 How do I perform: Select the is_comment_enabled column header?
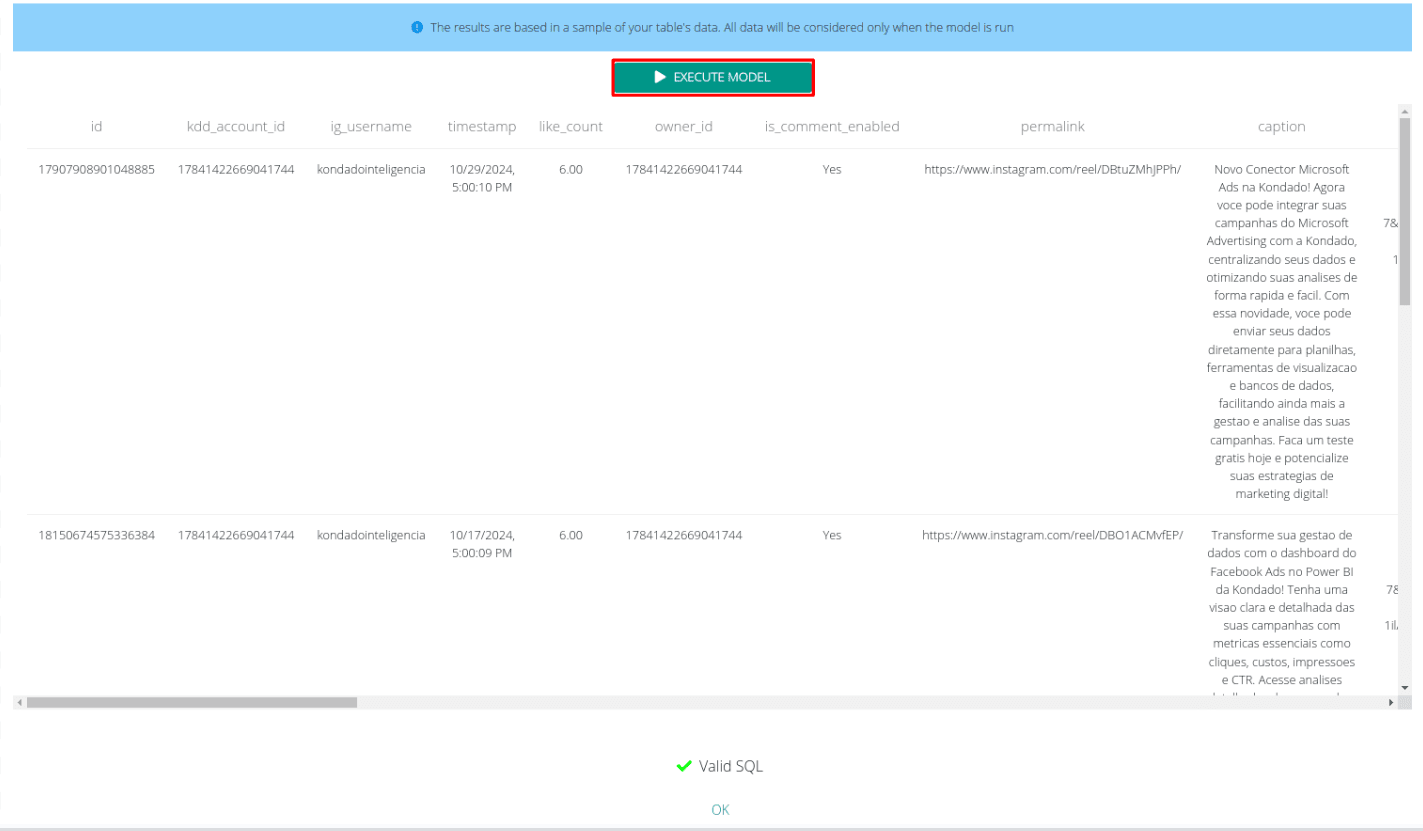click(832, 127)
